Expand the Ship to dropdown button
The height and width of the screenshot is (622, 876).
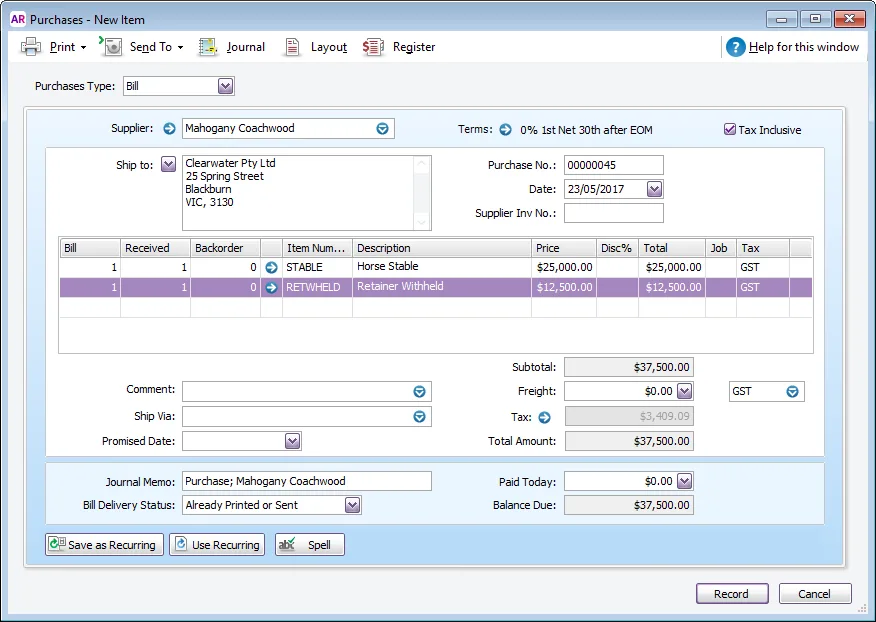(x=168, y=164)
